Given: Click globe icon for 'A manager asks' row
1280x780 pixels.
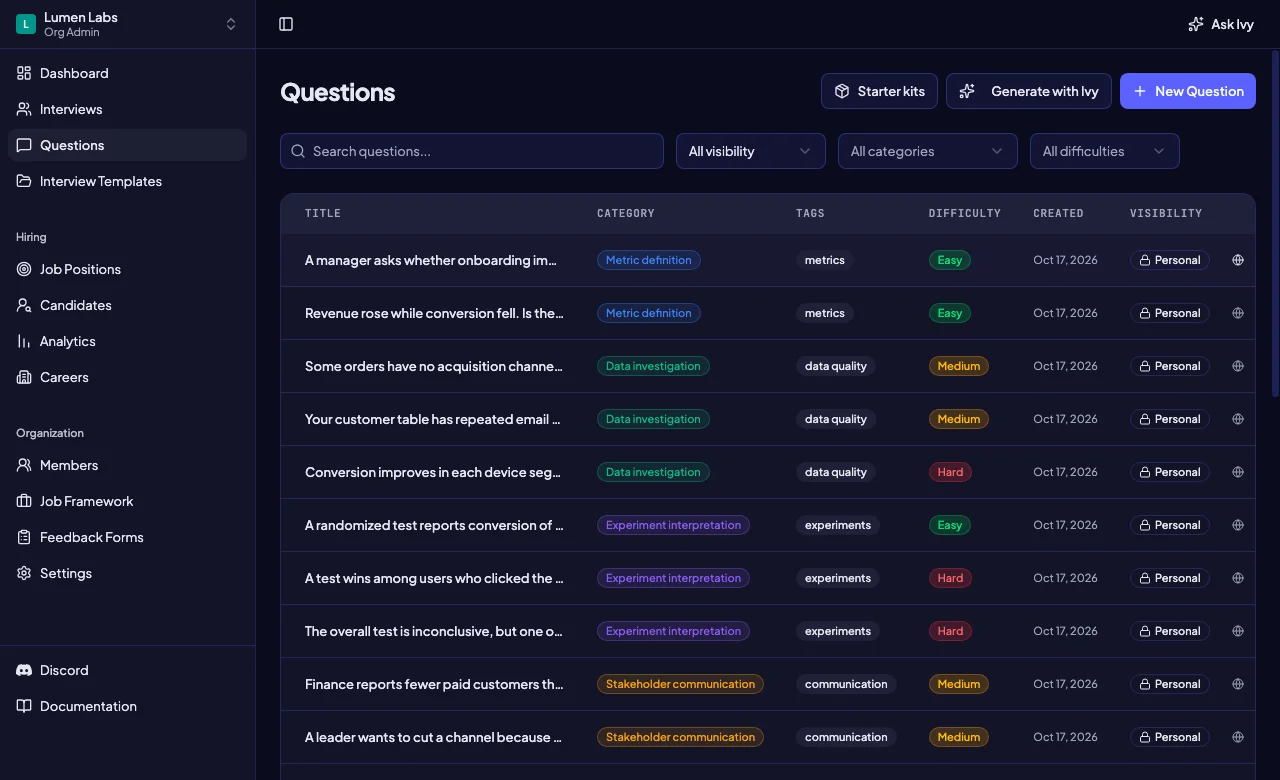Looking at the screenshot, I should [x=1238, y=260].
